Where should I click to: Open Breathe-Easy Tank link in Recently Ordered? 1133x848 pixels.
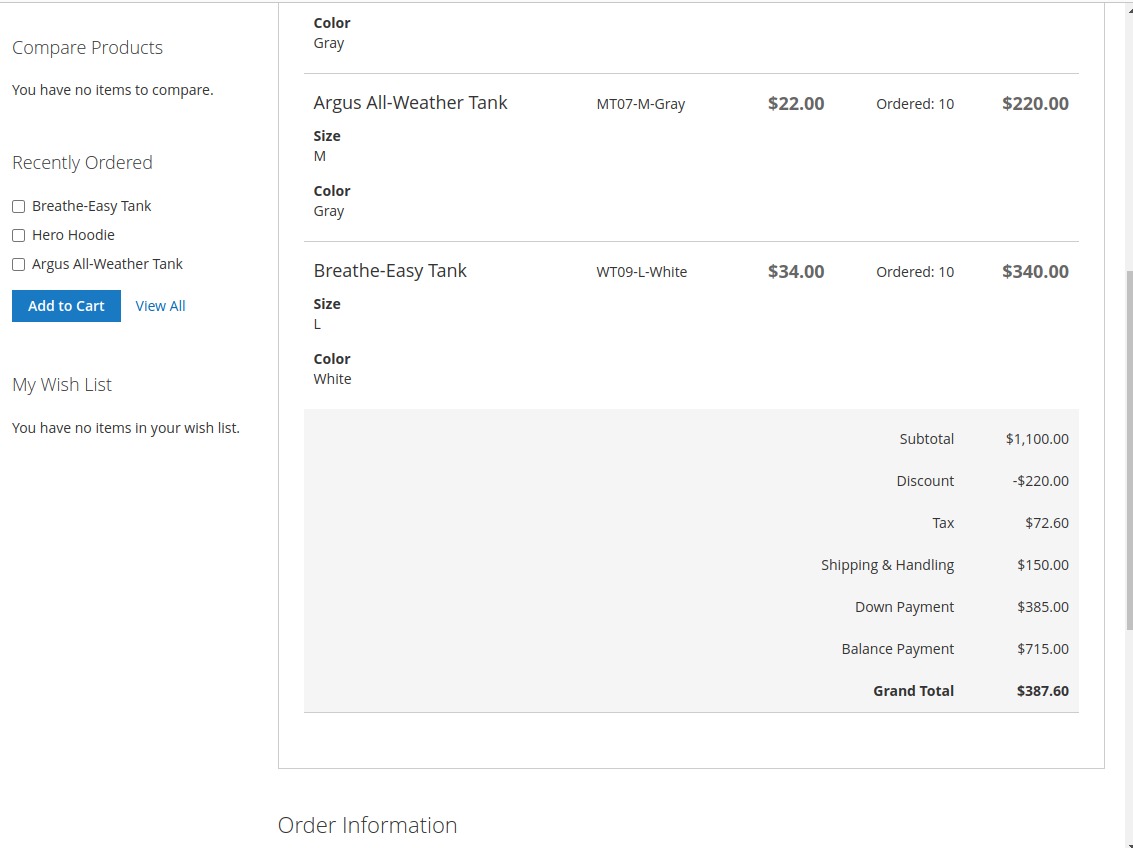click(92, 206)
